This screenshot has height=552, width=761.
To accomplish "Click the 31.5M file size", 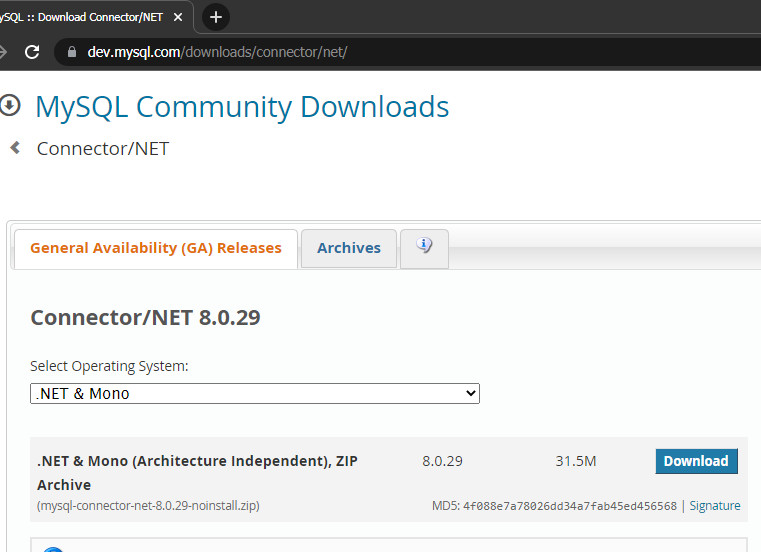I will tap(576, 461).
